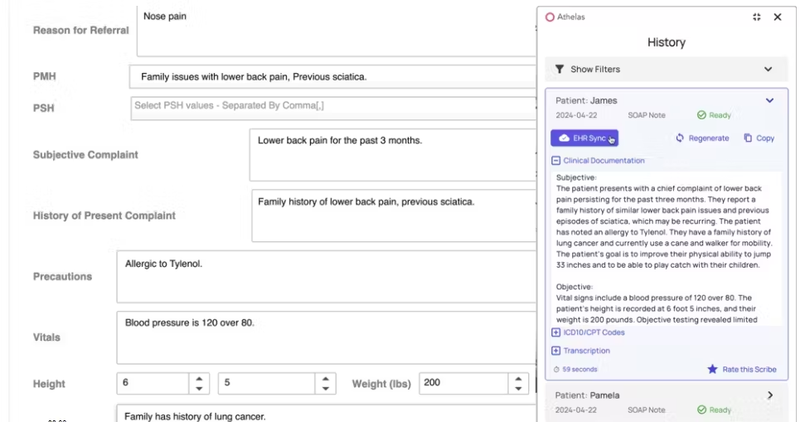Collapse the Patient James entry chevron
The height and width of the screenshot is (422, 800).
point(769,101)
